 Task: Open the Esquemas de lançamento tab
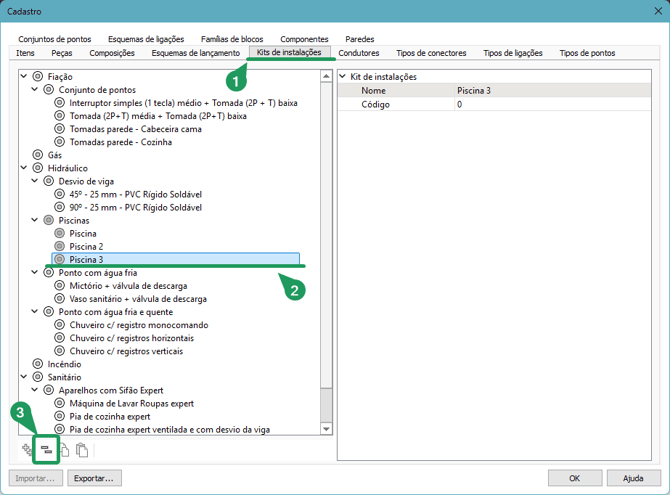[195, 53]
